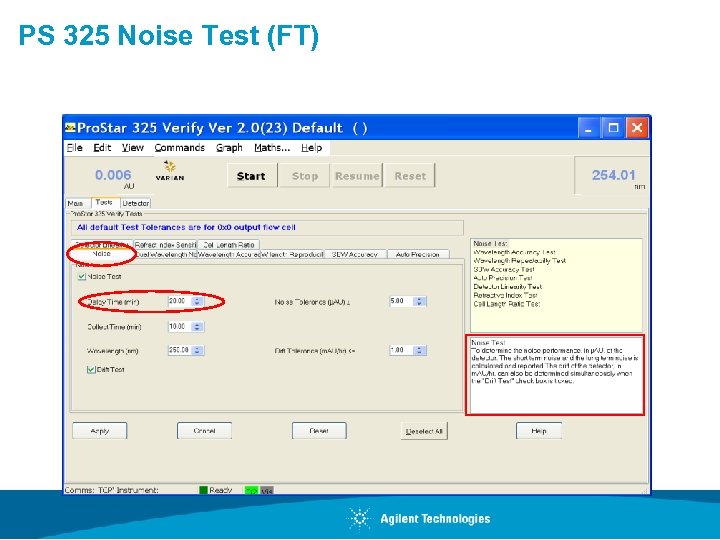Select the Noise test tab
This screenshot has height=540, width=720.
101,253
